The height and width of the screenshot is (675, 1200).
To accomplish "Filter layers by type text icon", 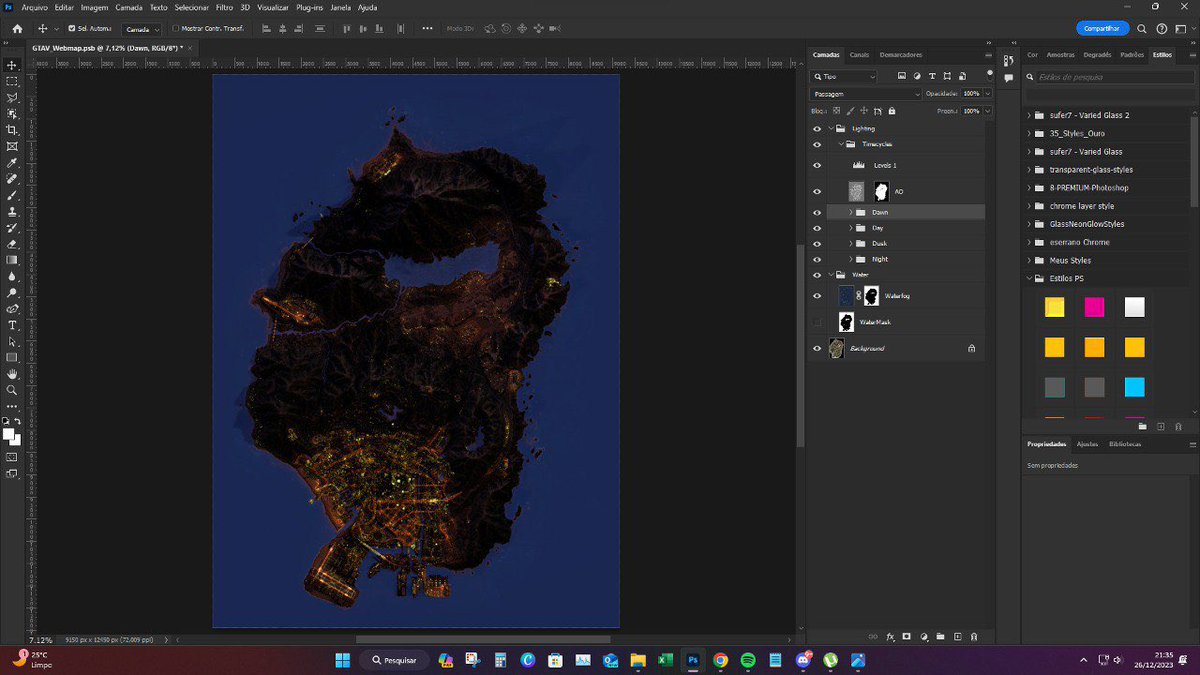I will pos(932,76).
